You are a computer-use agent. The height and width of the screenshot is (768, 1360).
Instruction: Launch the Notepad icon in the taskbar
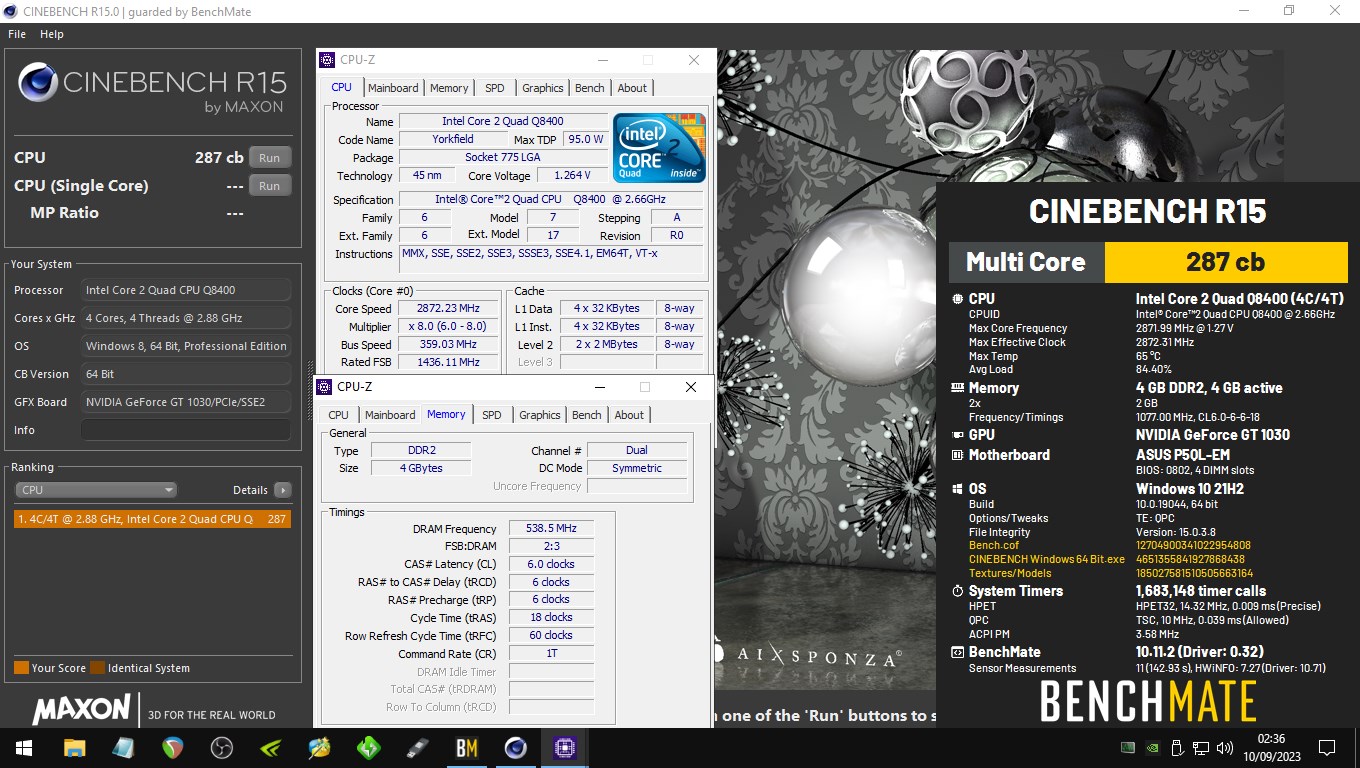click(x=123, y=747)
